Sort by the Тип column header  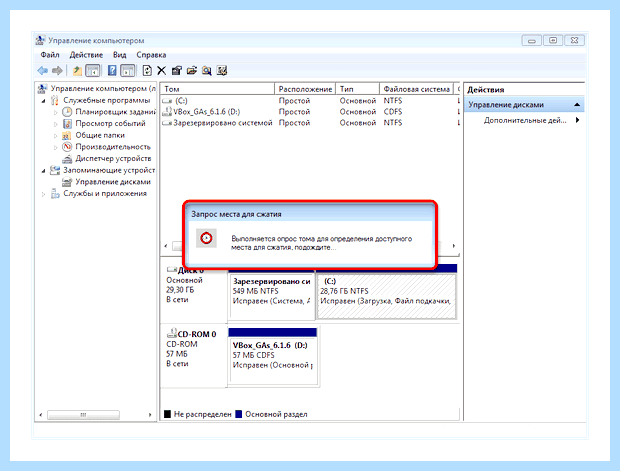357,89
